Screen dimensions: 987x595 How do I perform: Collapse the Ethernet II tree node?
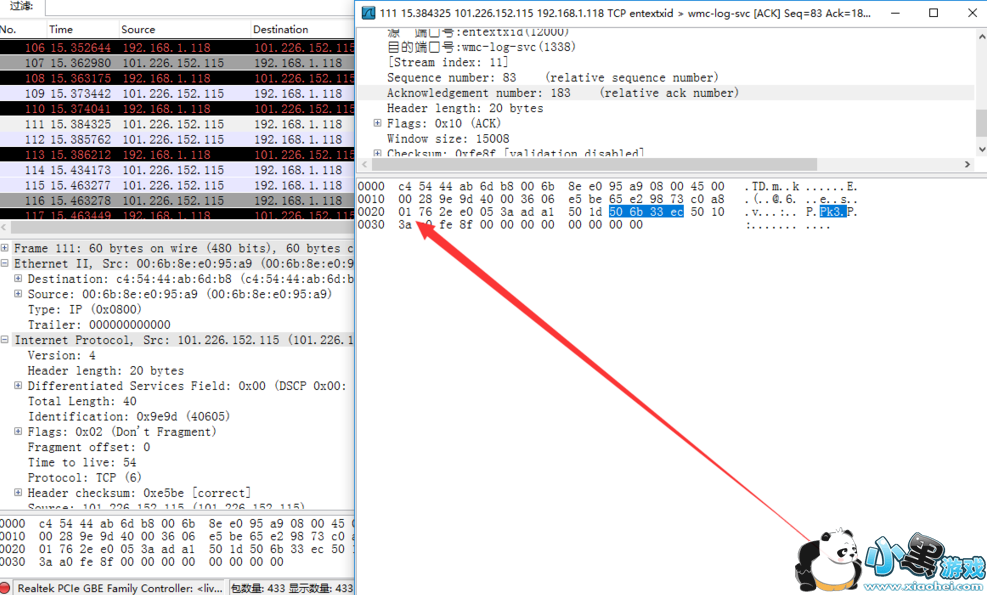pos(5,263)
